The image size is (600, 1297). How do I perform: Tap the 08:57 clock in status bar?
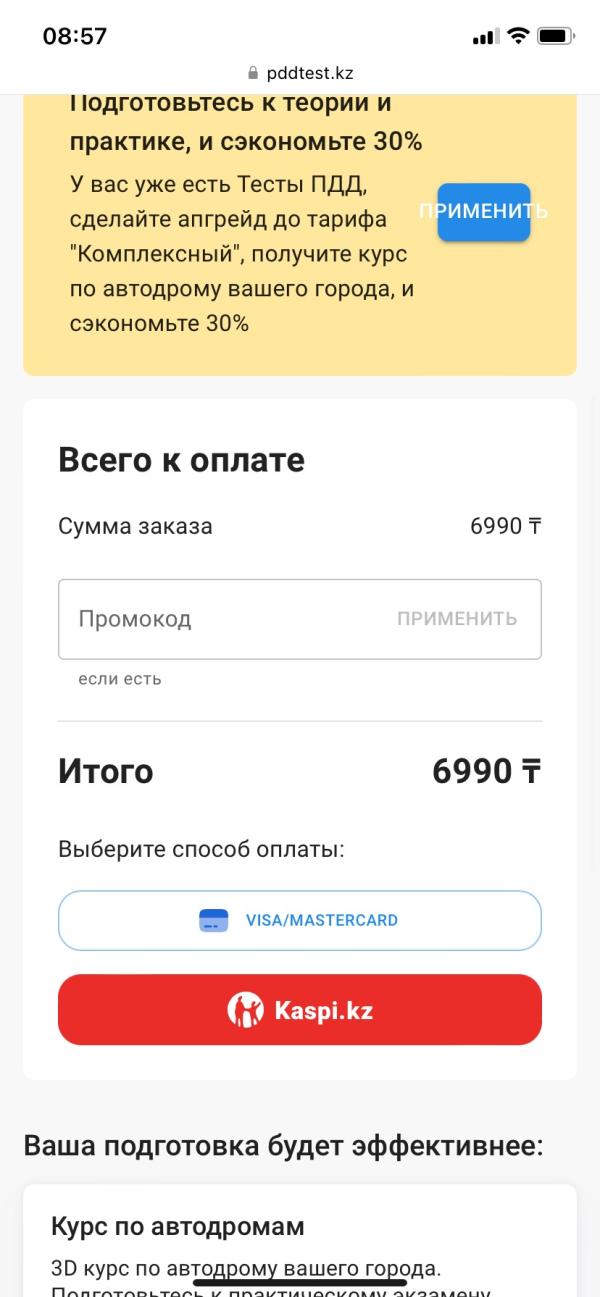point(75,36)
